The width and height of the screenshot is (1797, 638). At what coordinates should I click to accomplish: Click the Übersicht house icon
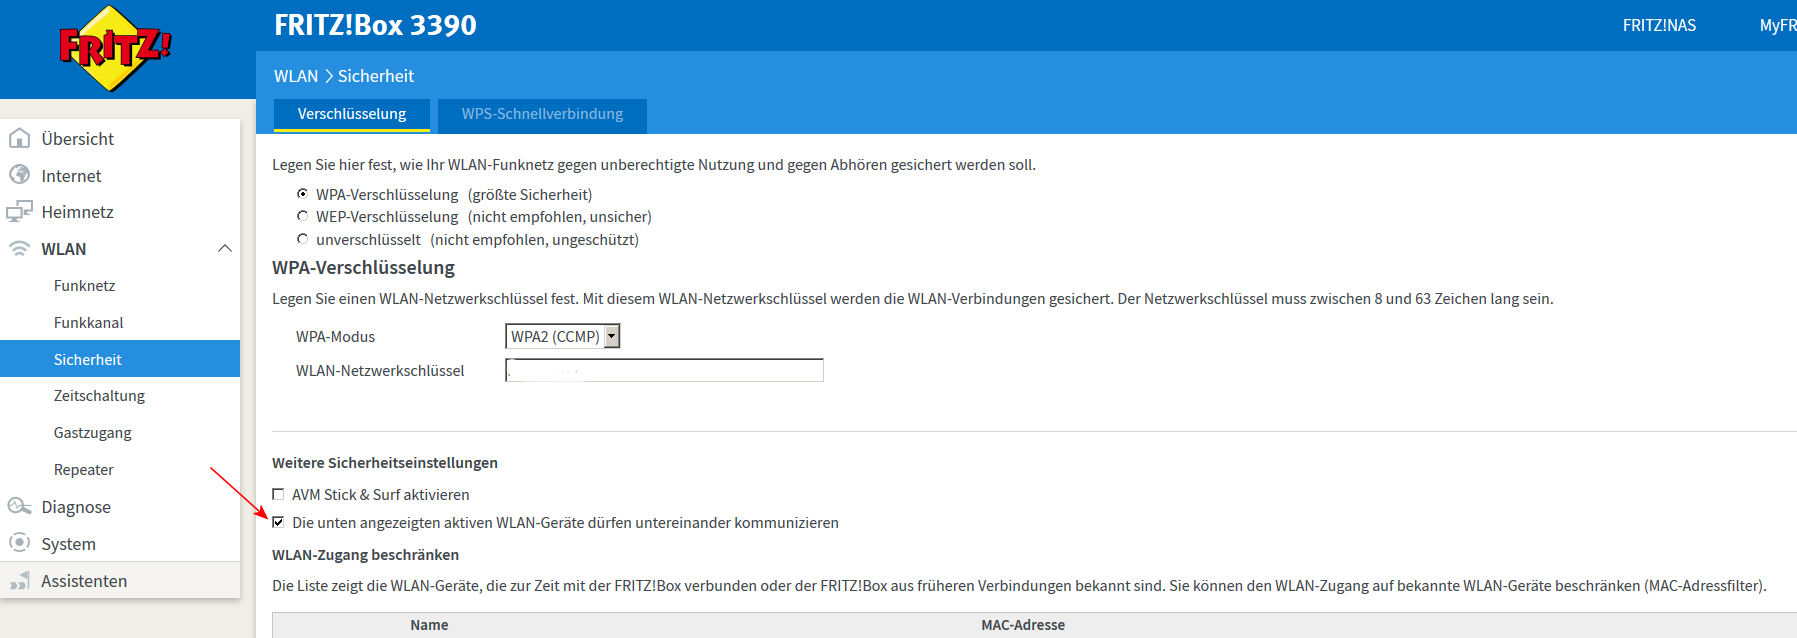click(x=19, y=138)
